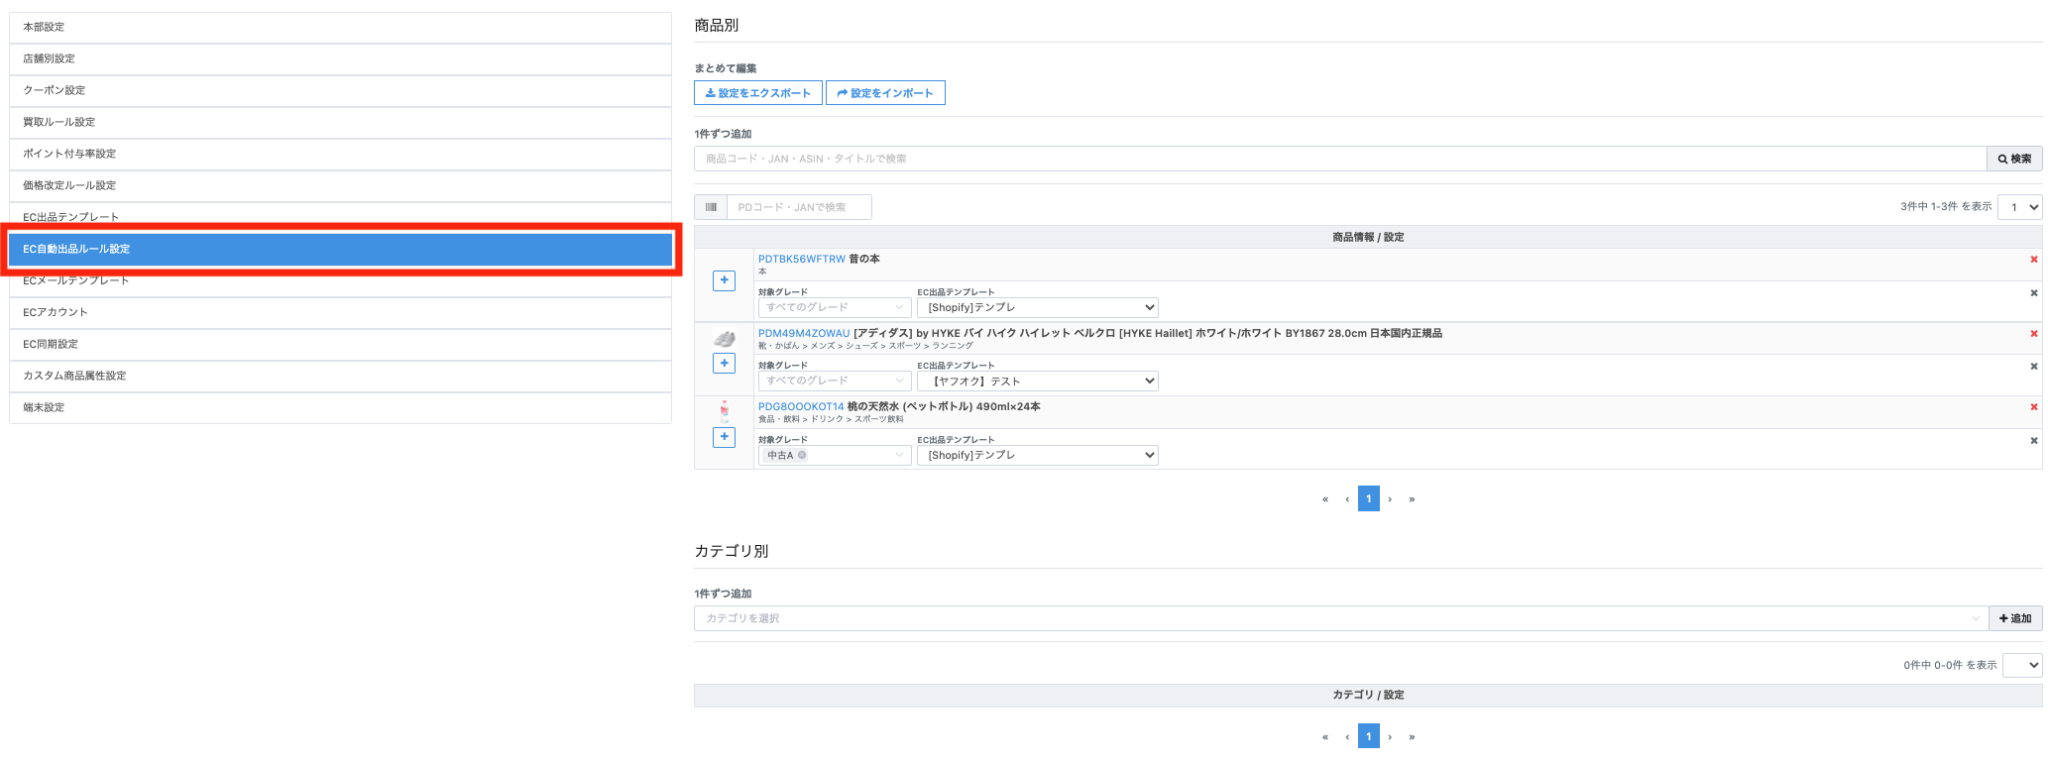Viewport: 2048px width, 763px height.
Task: Click the 設定をインポート button
Action: pyautogui.click(x=885, y=93)
